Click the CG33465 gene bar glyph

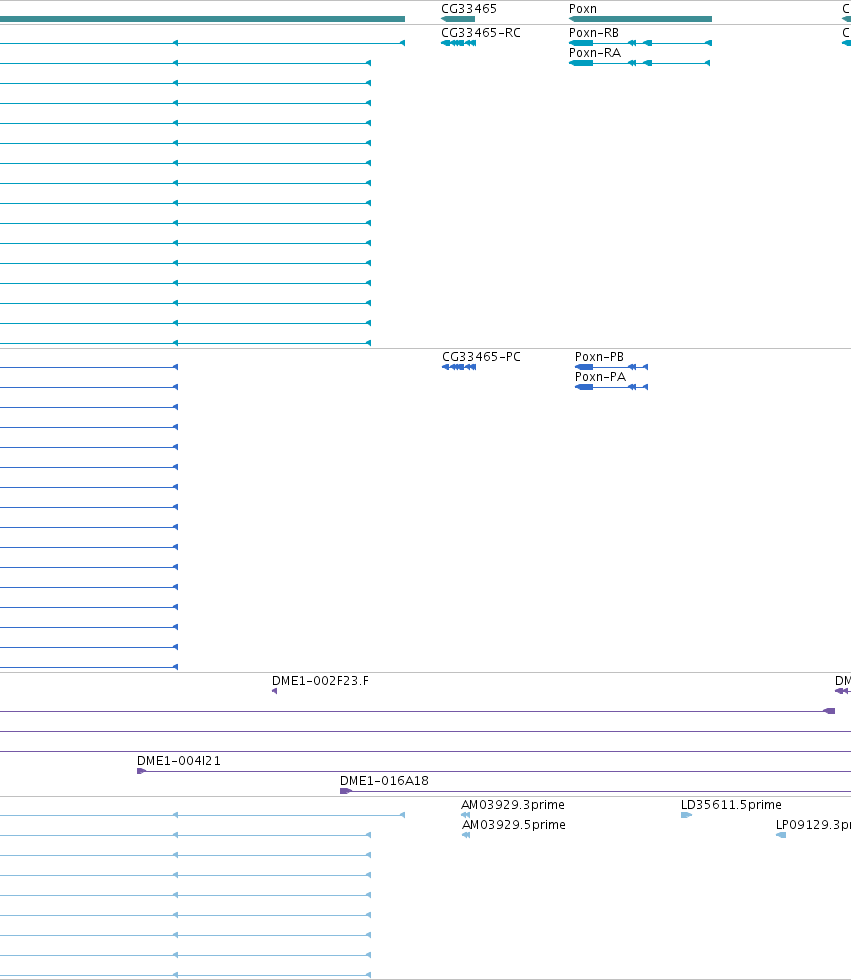[x=458, y=19]
